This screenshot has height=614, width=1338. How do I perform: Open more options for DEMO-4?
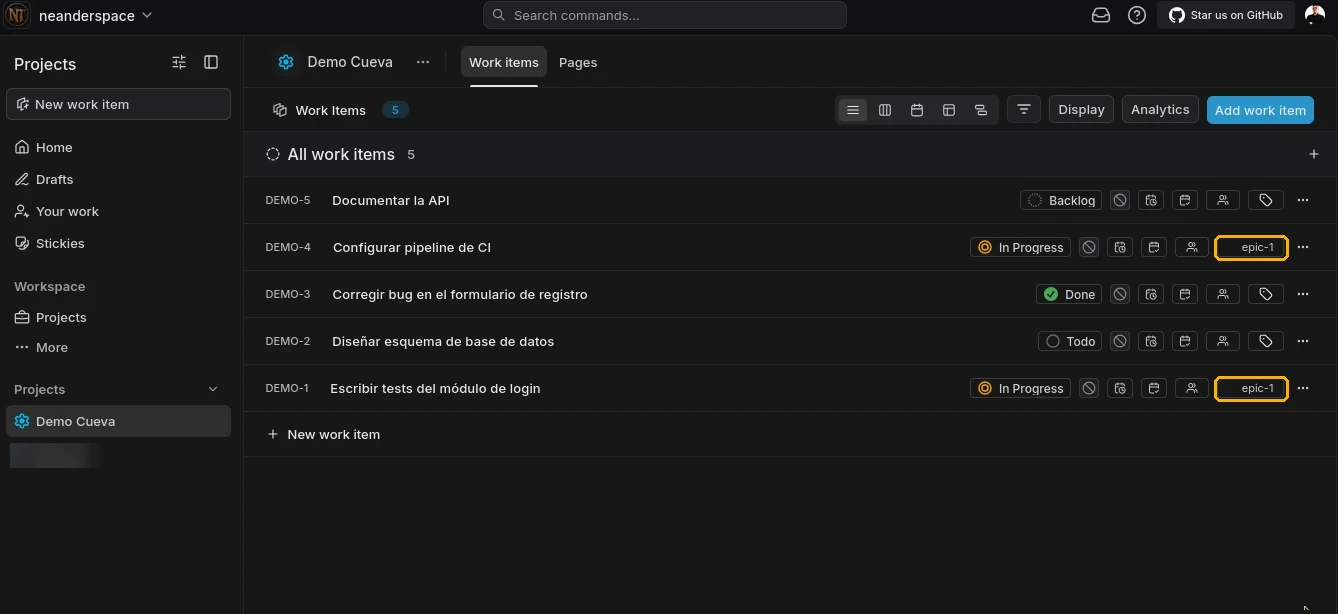1303,247
